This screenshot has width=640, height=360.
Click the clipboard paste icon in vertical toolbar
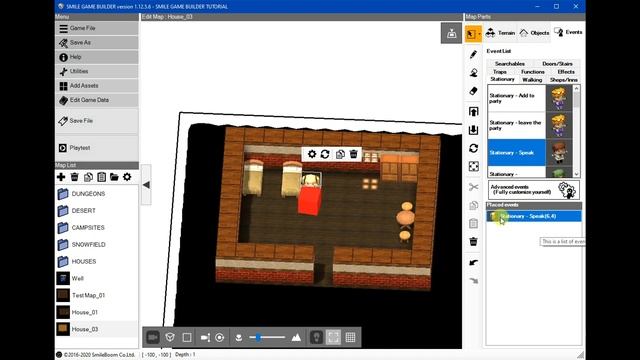point(473,224)
